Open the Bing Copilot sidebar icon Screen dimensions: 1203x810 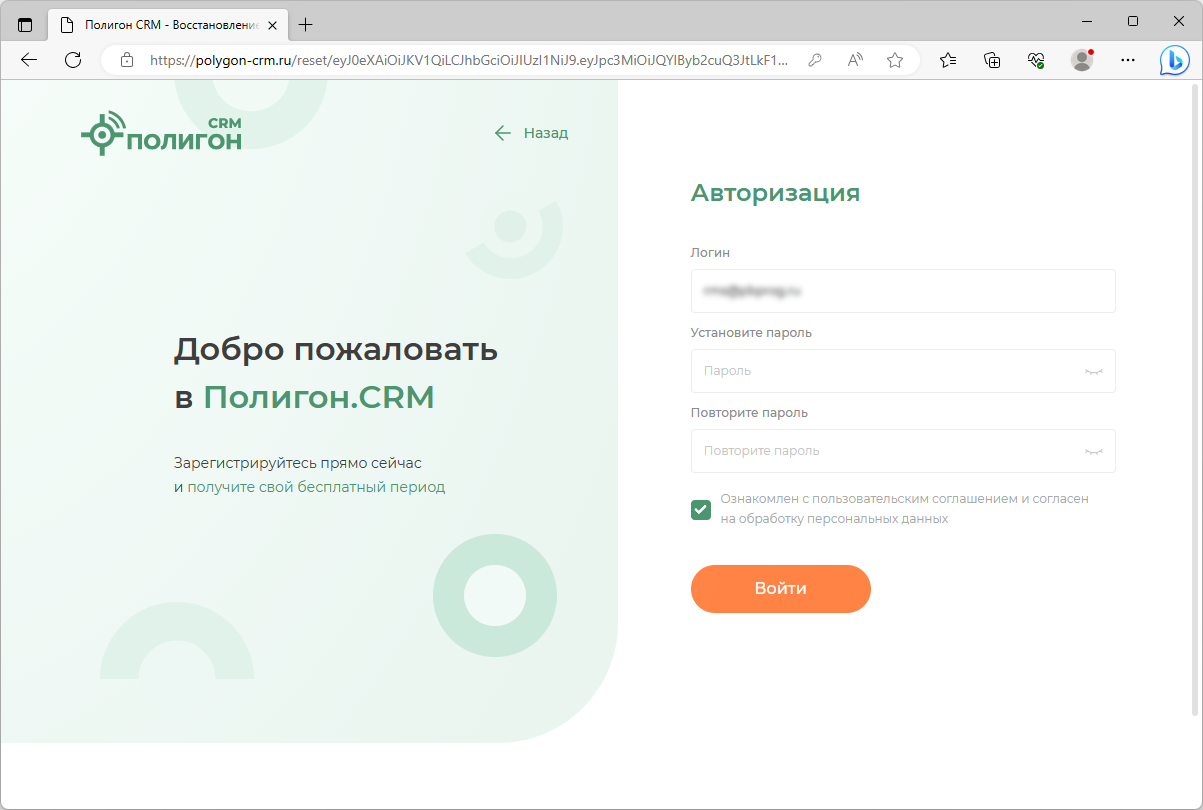pos(1174,60)
